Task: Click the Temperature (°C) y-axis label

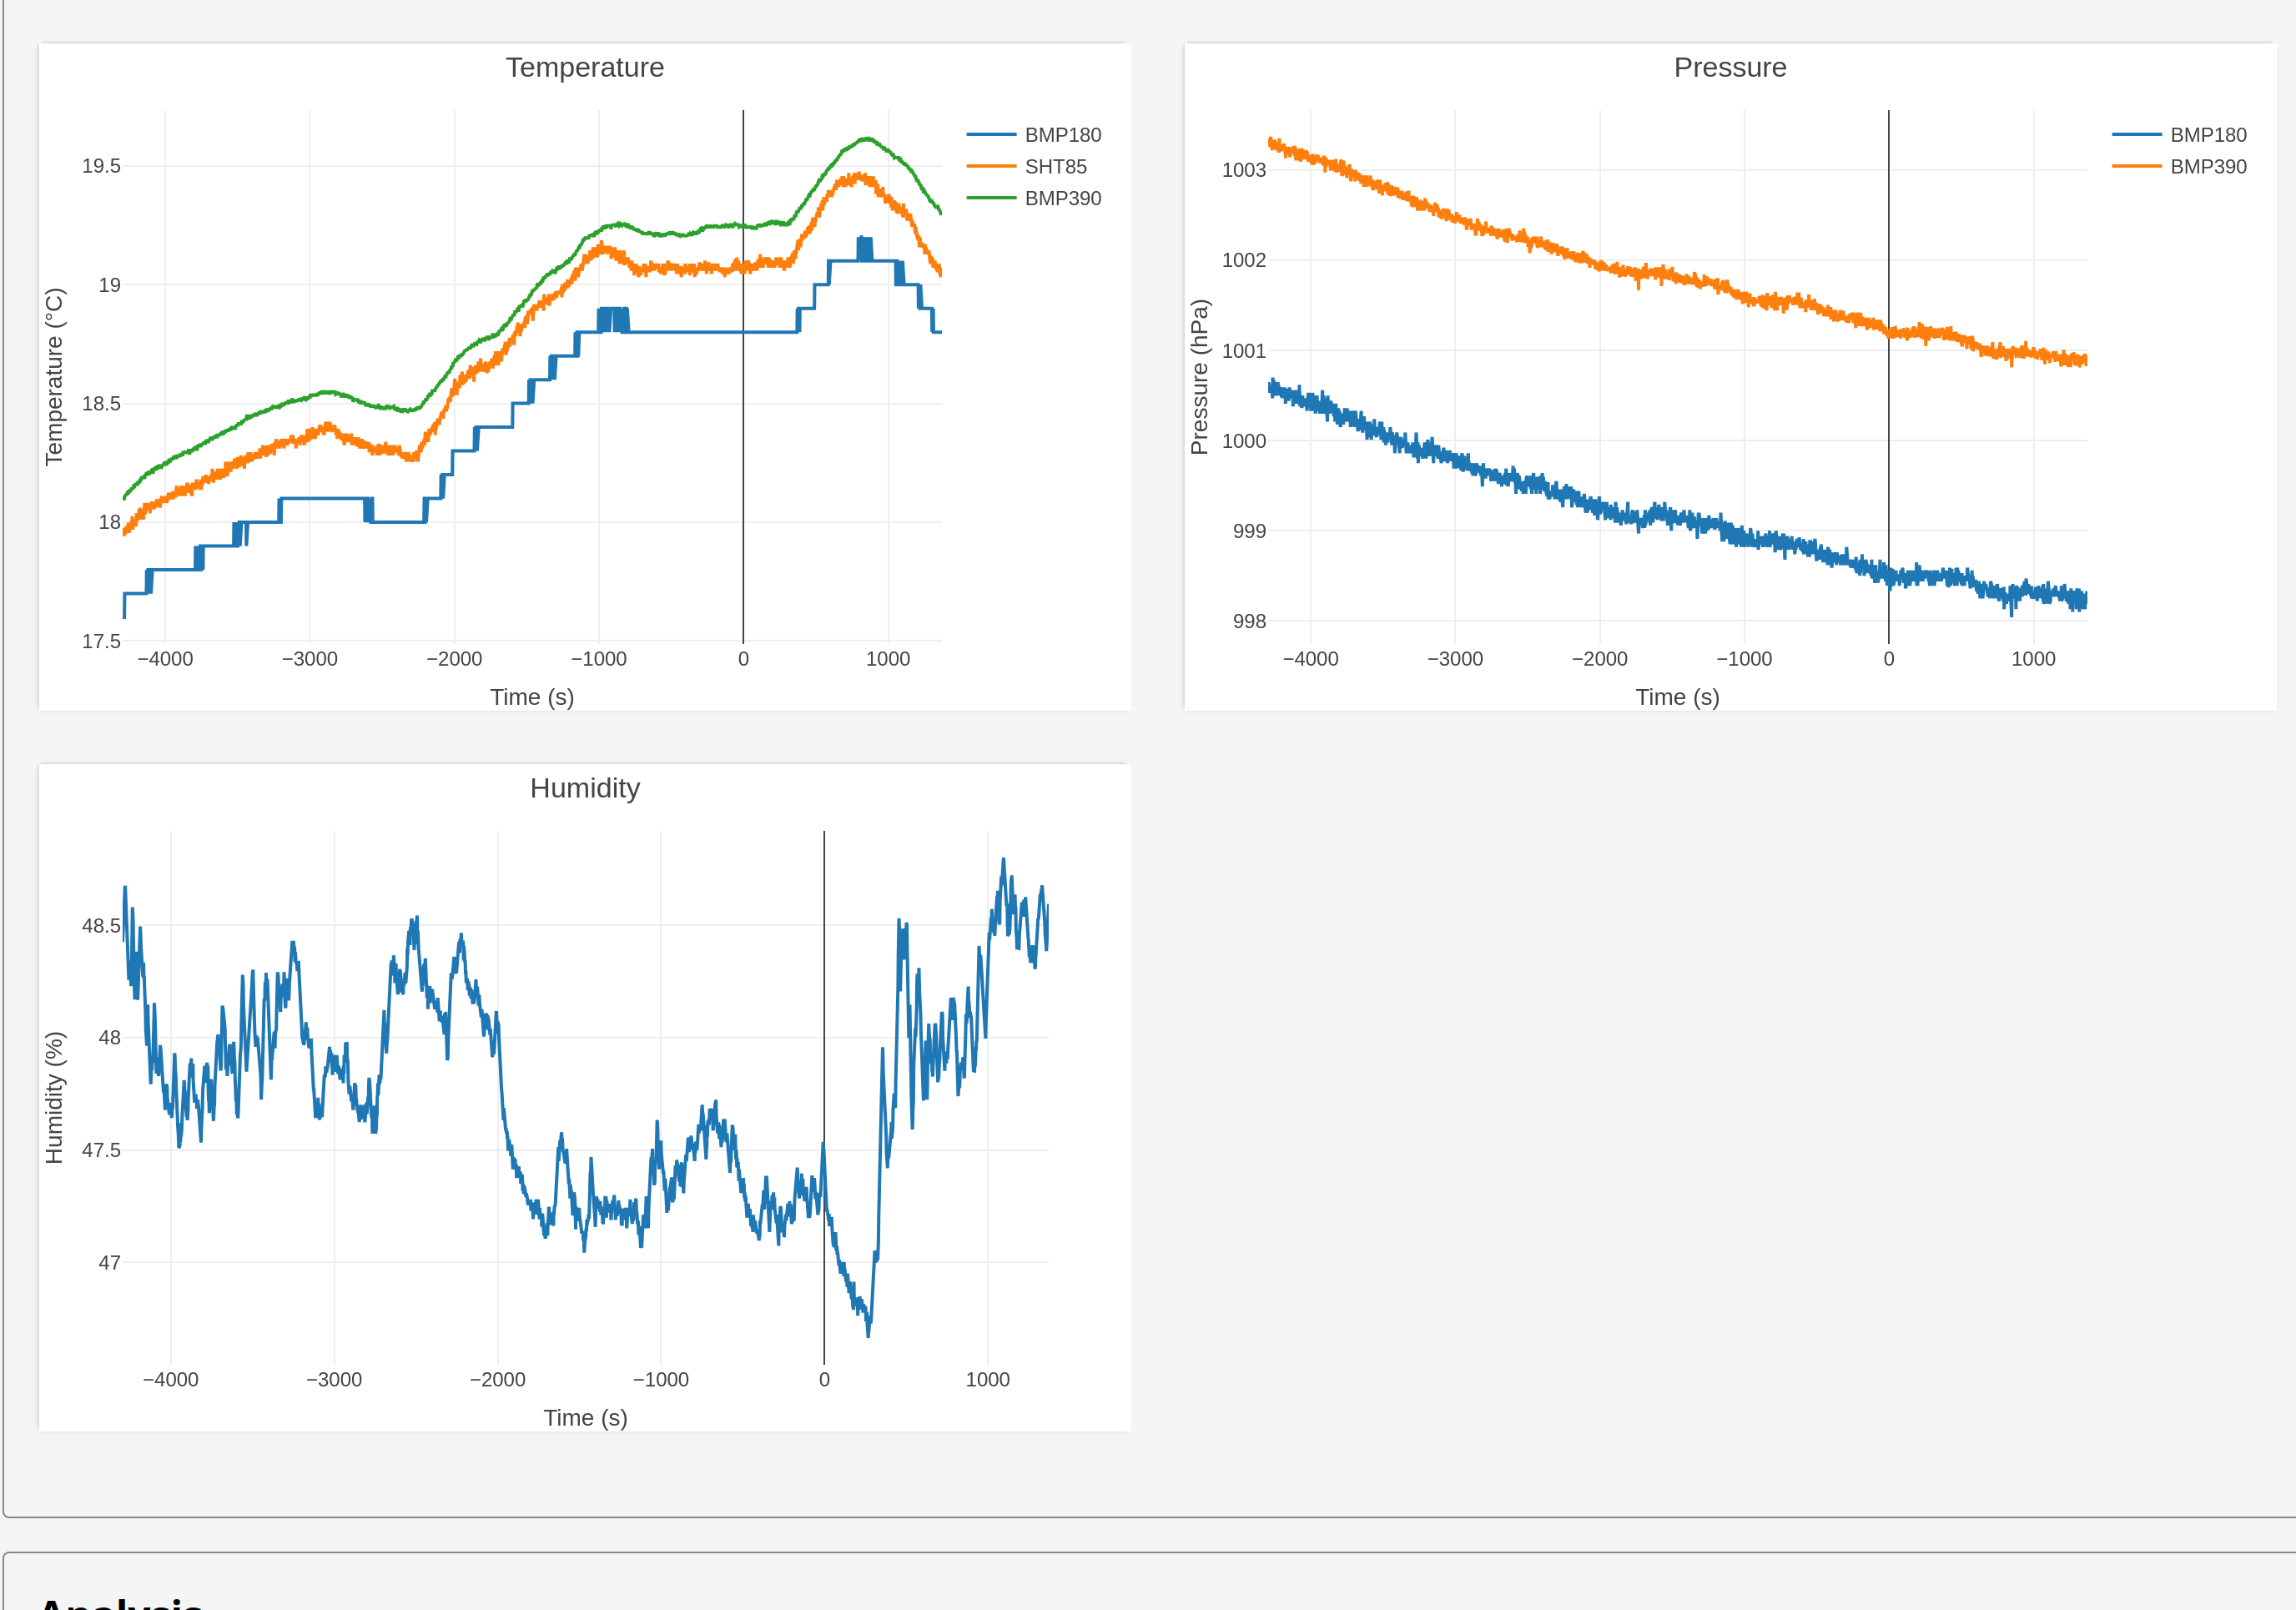Action: click(54, 376)
